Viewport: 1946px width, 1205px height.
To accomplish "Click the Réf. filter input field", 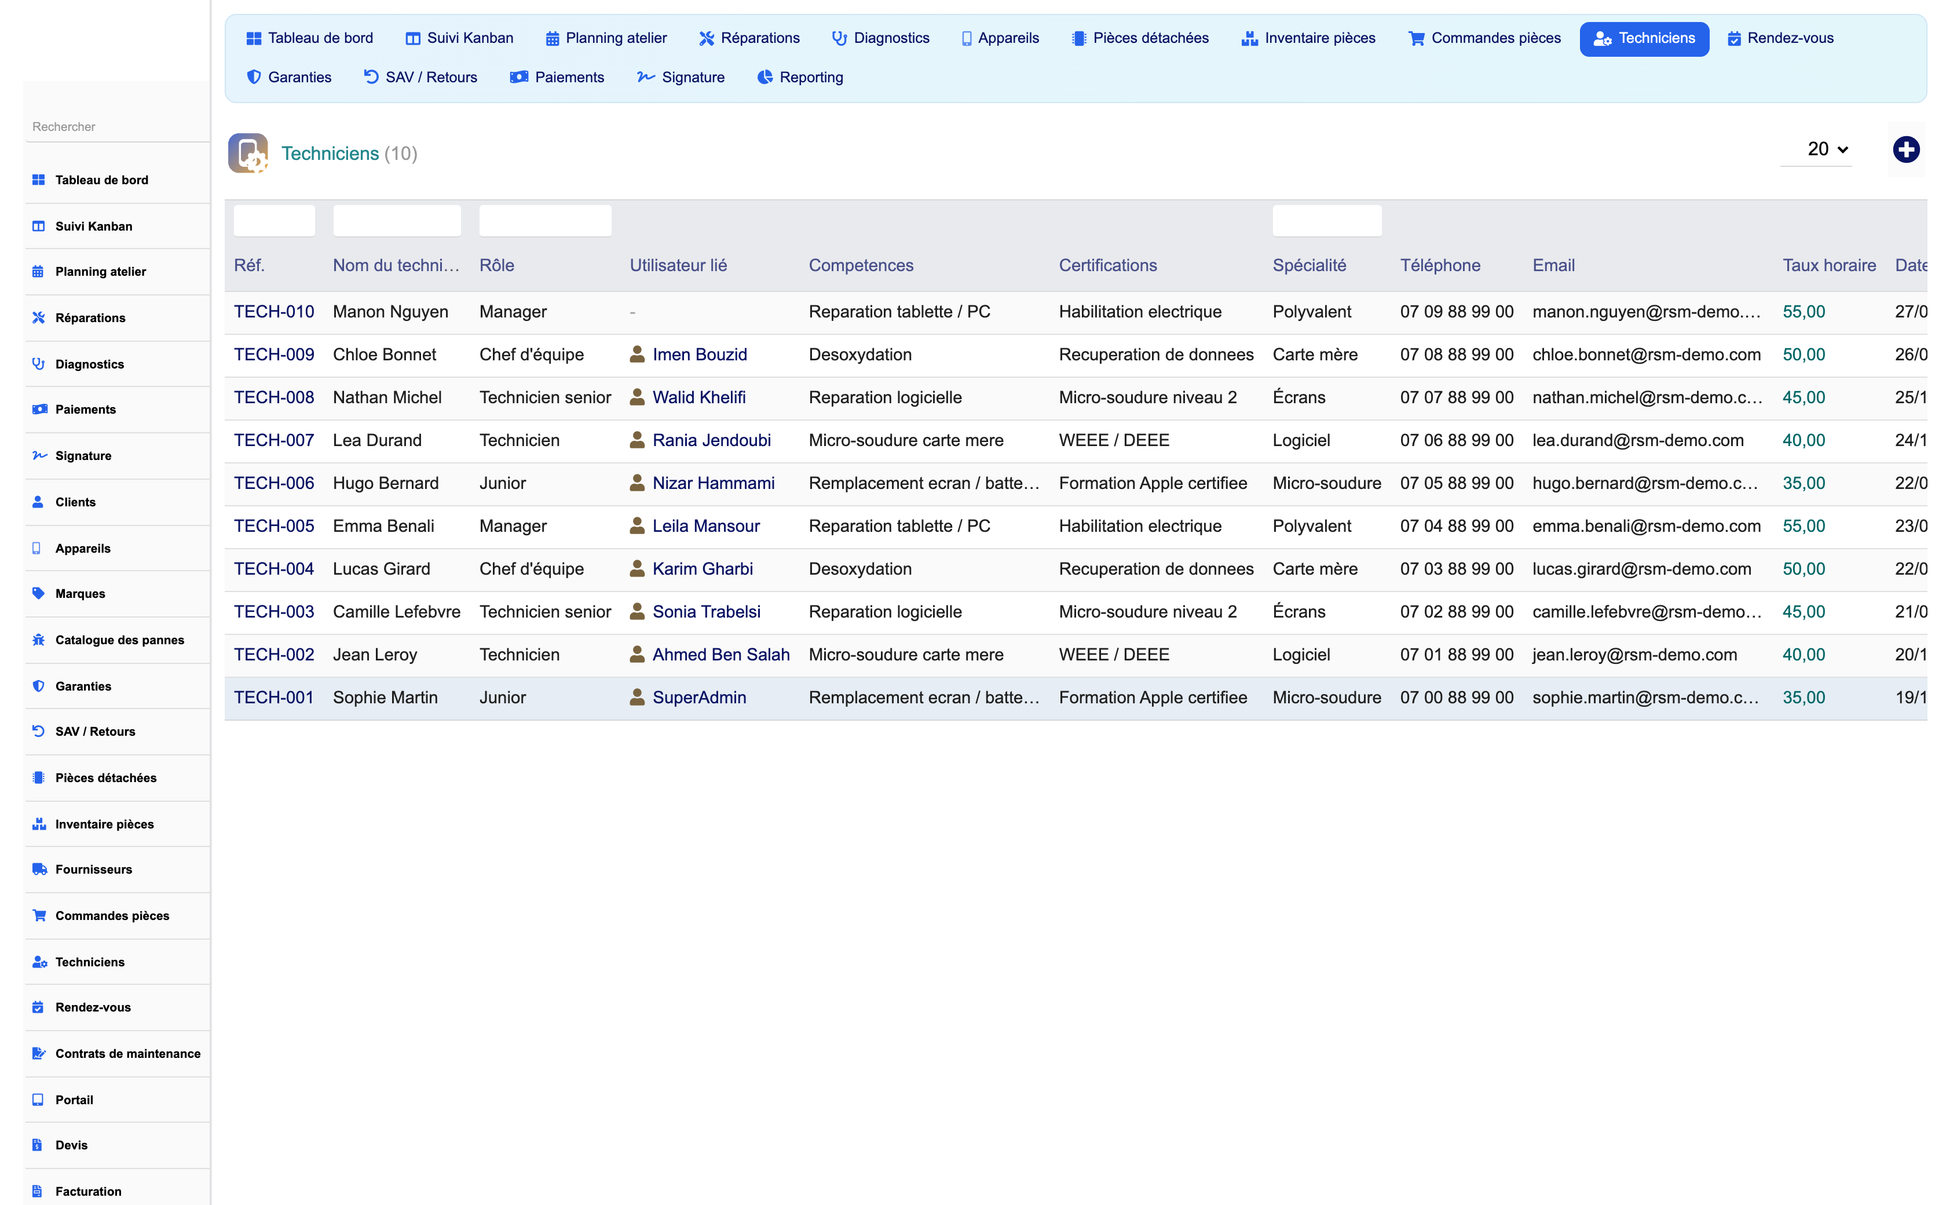I will (x=274, y=220).
